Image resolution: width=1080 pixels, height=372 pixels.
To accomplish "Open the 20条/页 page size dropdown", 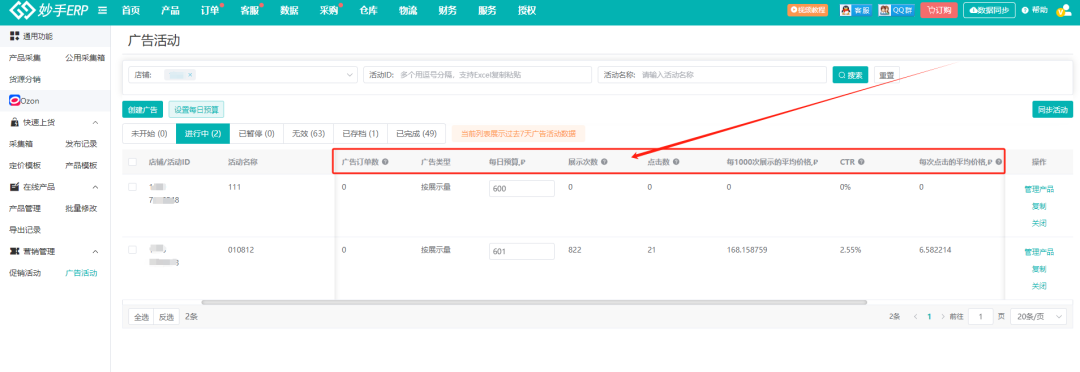I will pyautogui.click(x=1038, y=316).
